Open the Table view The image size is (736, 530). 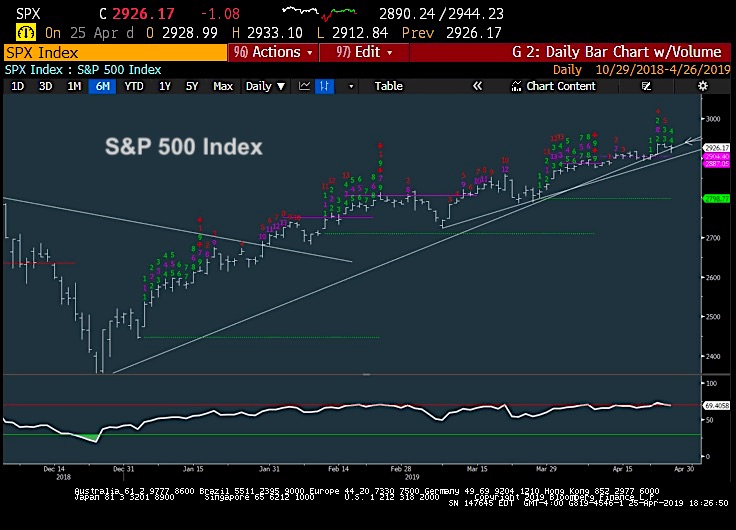[x=388, y=86]
